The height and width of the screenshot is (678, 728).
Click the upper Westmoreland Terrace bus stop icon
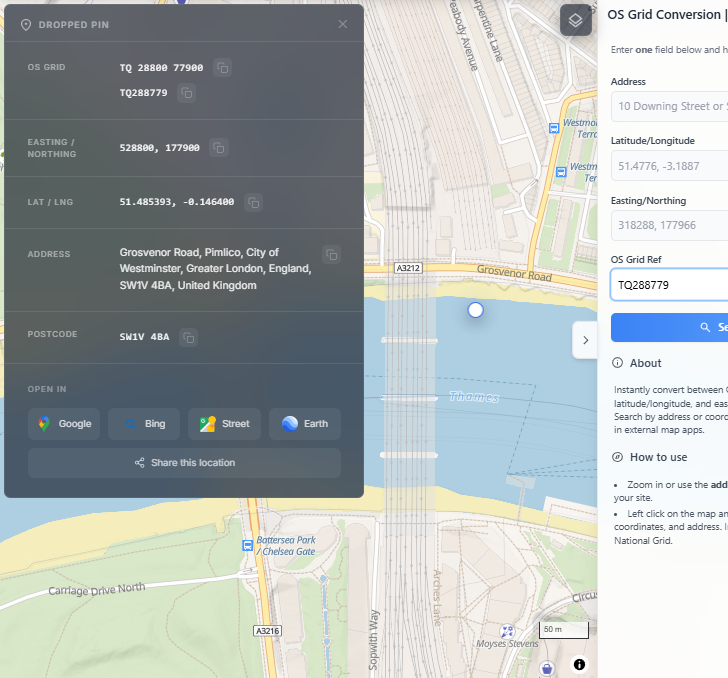point(554,128)
